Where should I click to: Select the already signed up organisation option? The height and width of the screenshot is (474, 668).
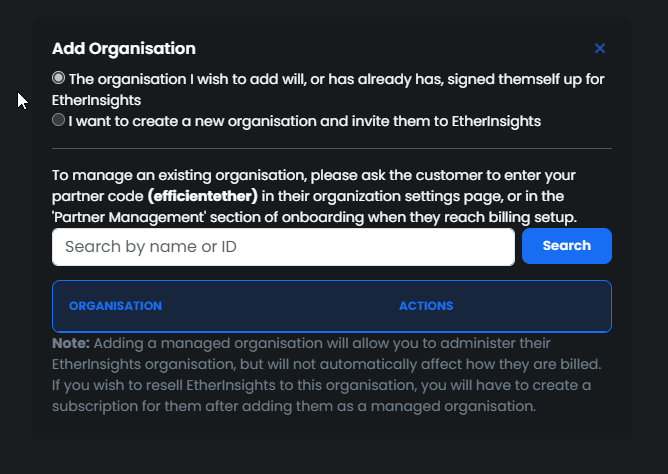pyautogui.click(x=58, y=78)
